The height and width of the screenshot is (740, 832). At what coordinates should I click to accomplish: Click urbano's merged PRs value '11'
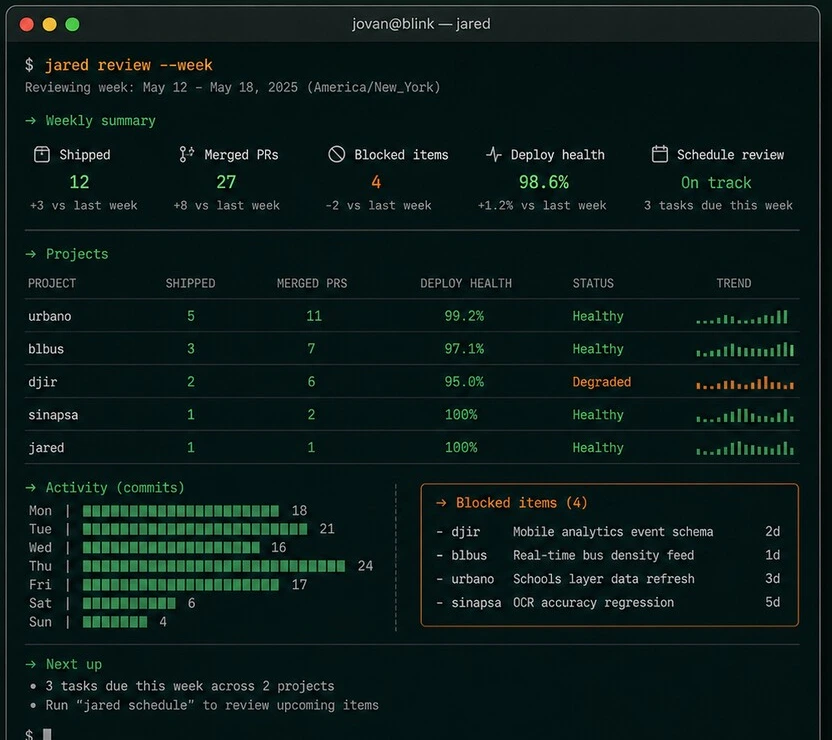click(314, 317)
